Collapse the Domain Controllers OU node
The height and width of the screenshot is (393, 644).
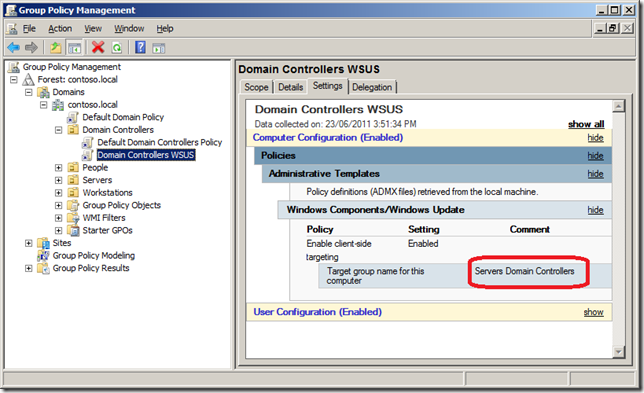coord(59,130)
